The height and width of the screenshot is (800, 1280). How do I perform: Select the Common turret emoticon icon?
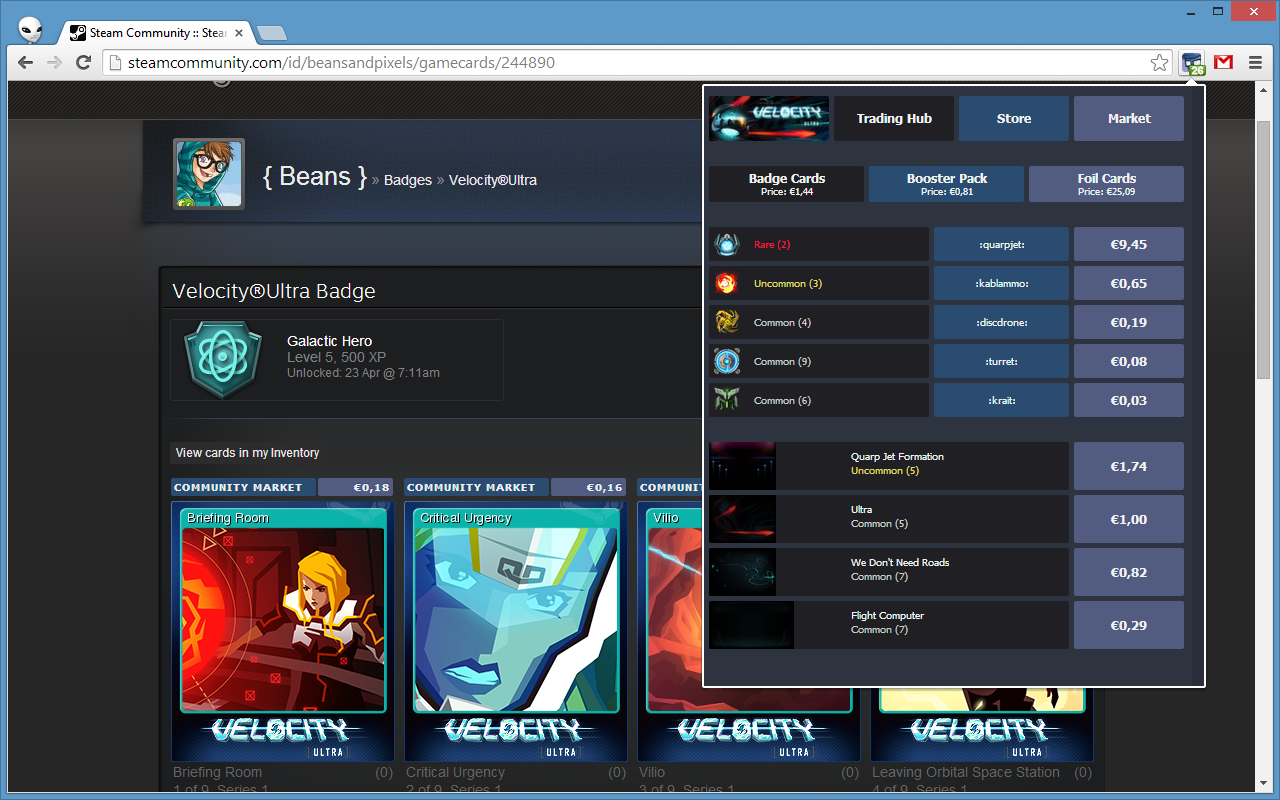pos(726,362)
